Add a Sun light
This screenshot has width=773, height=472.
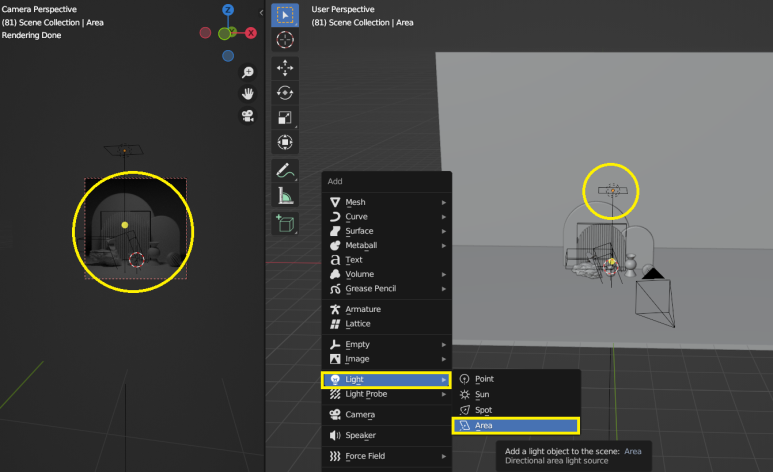(516, 395)
